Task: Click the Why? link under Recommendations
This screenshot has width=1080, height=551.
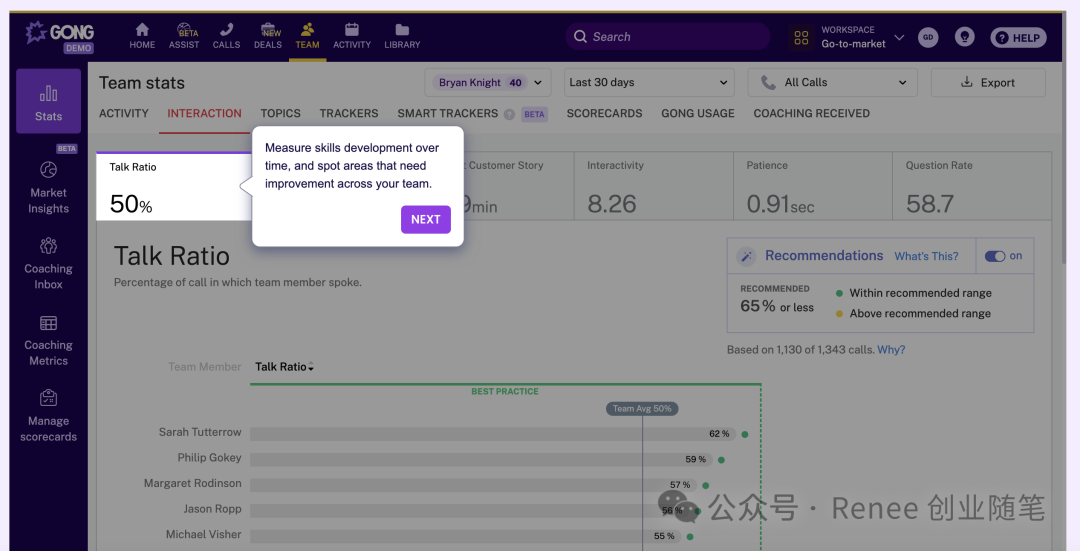Action: pyautogui.click(x=891, y=350)
